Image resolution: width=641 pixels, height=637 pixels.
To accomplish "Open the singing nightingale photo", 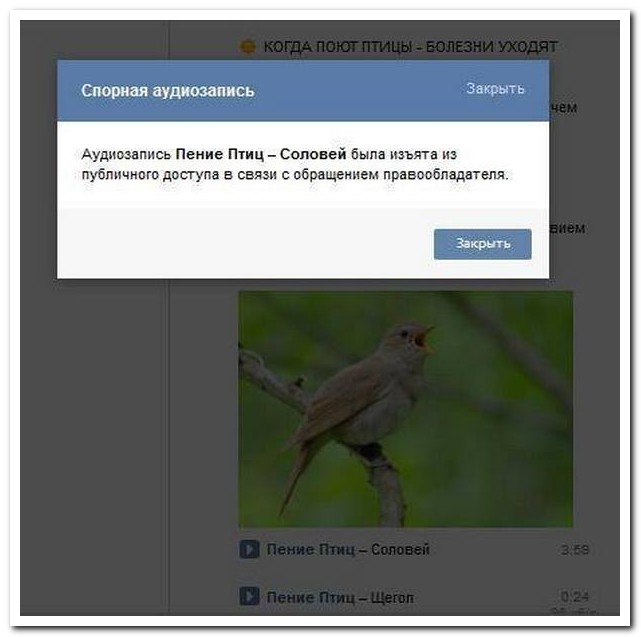I will click(406, 409).
